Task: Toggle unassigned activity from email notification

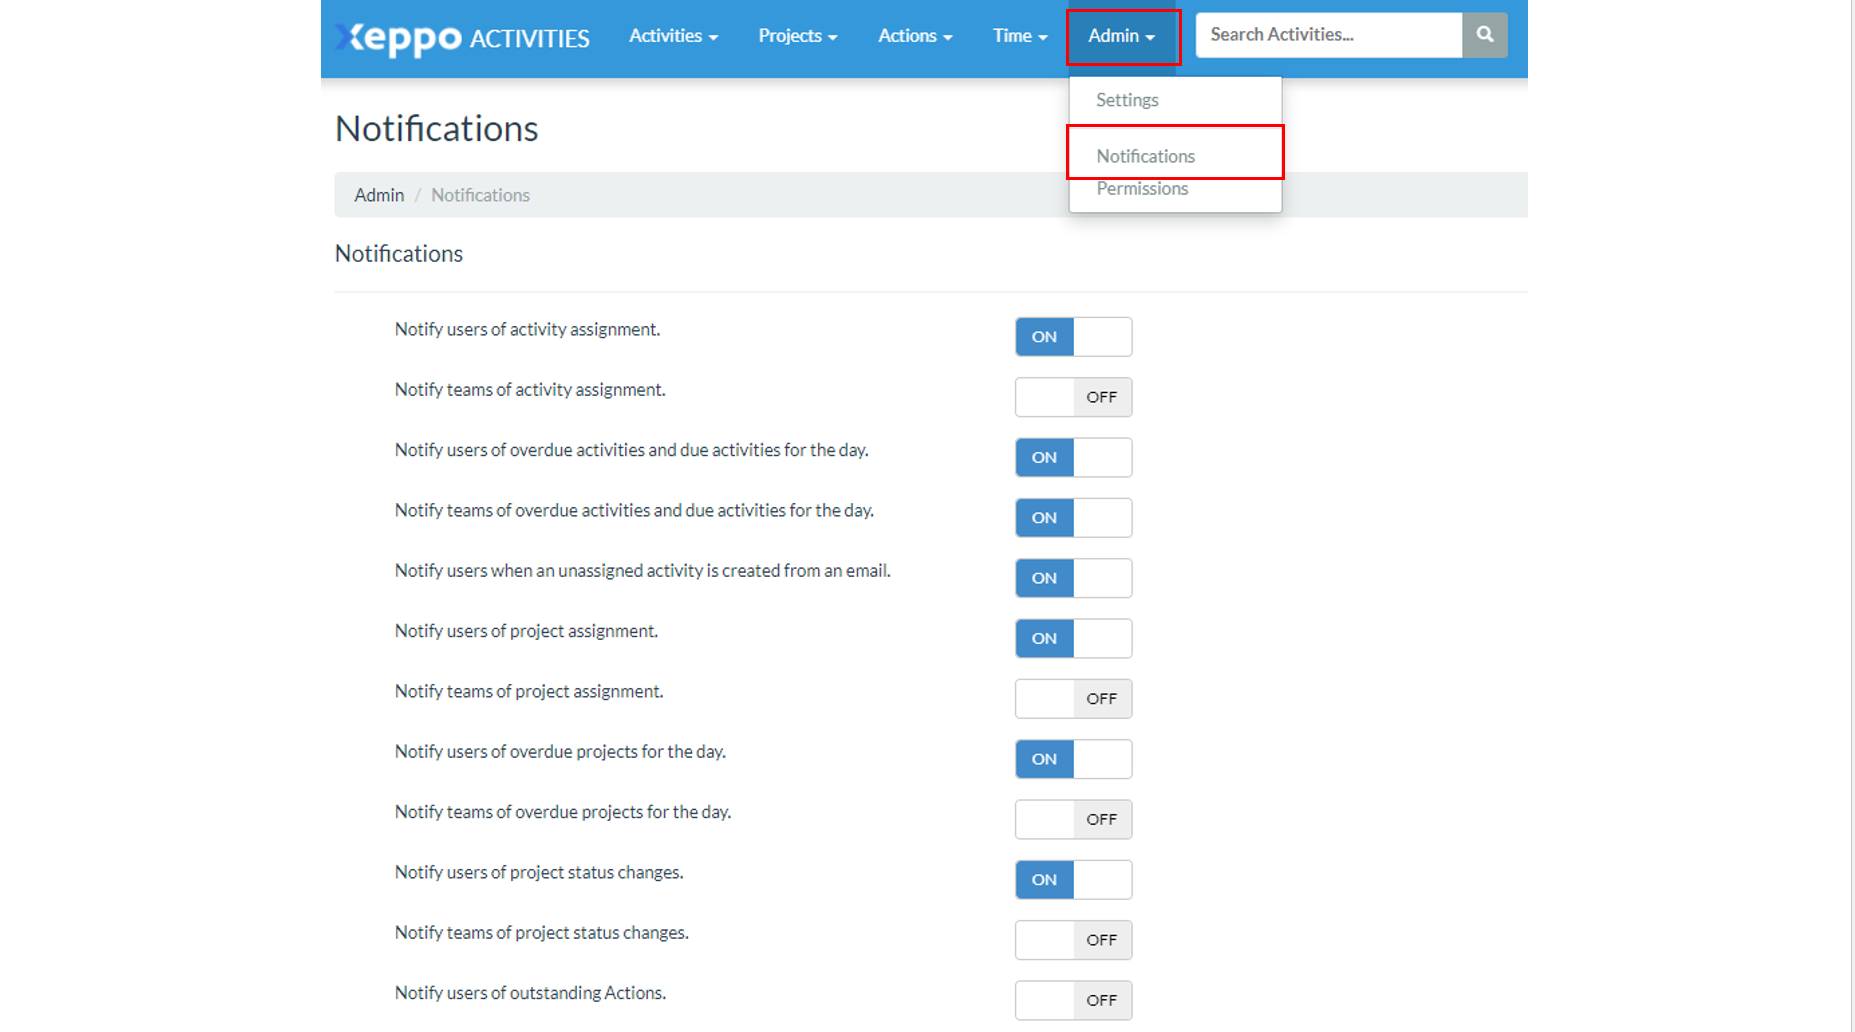Action: point(1073,578)
